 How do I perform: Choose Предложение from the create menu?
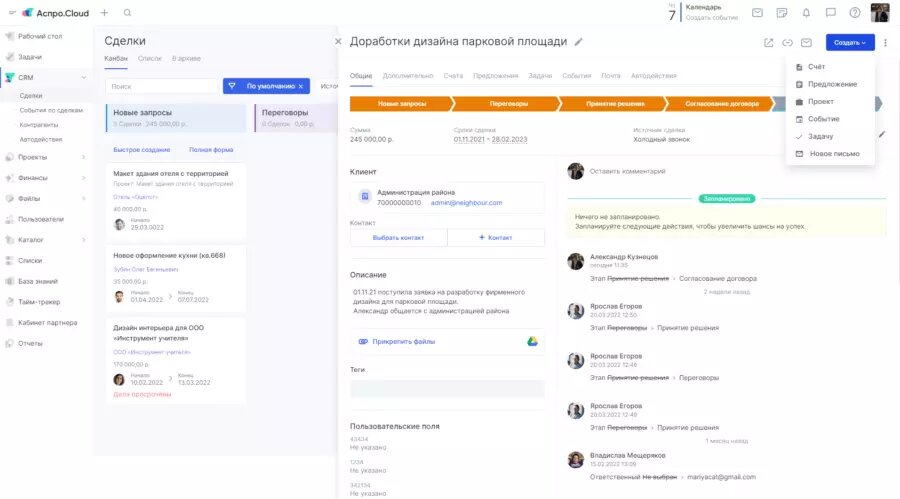tap(830, 84)
